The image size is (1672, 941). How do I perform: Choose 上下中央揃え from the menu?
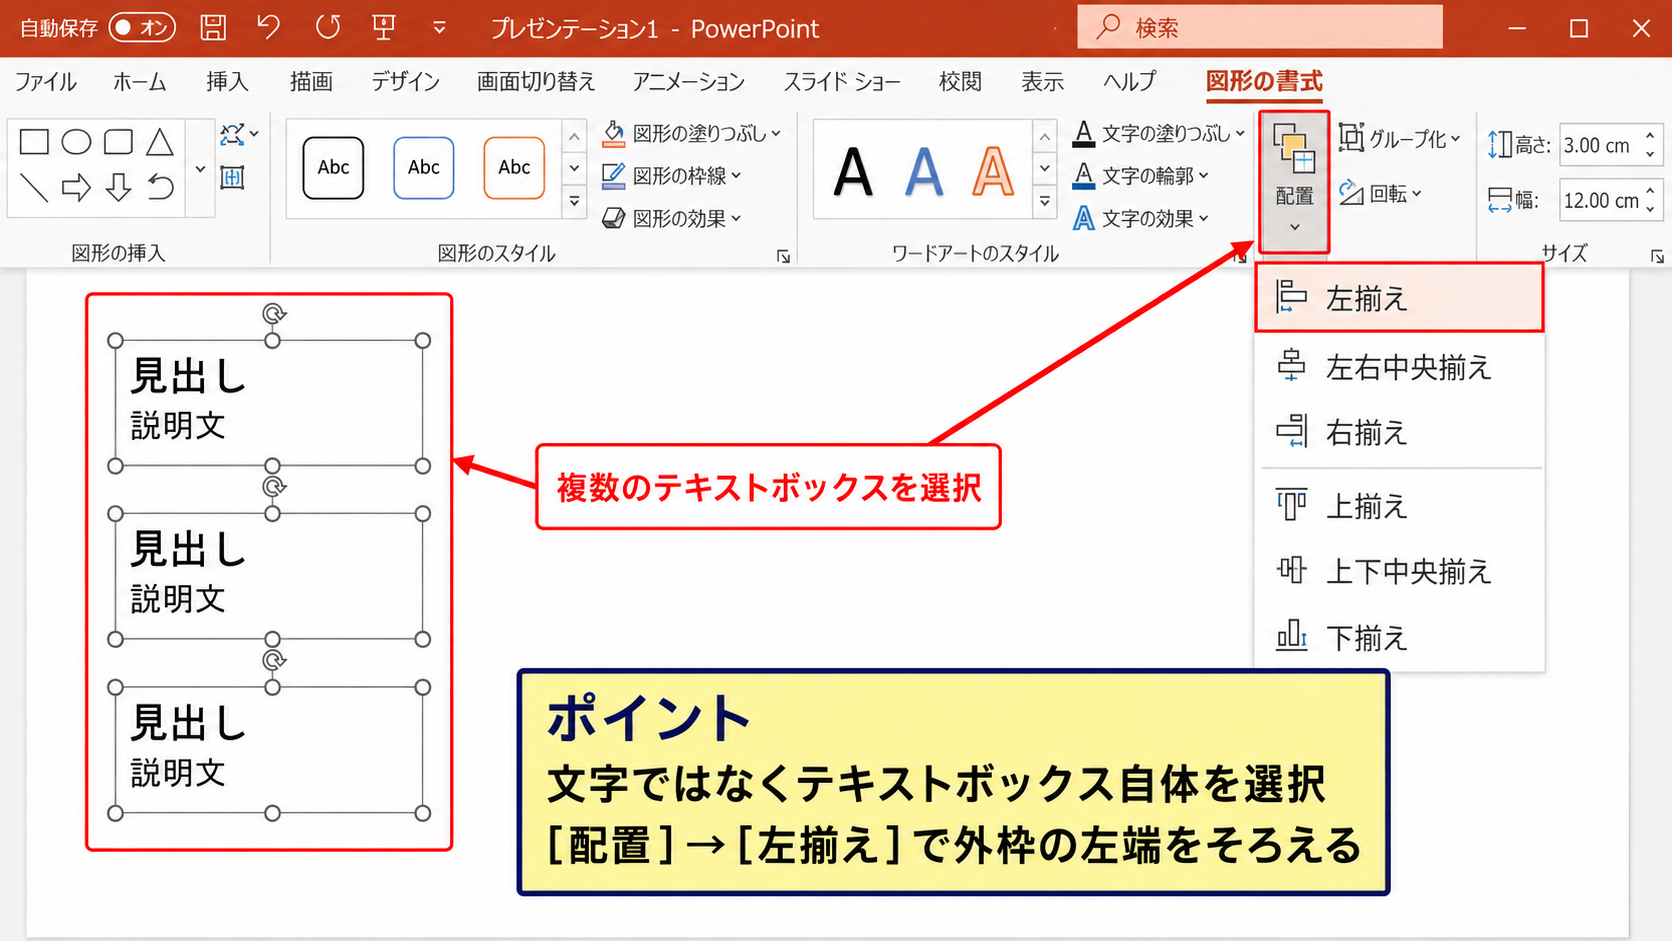[1399, 571]
